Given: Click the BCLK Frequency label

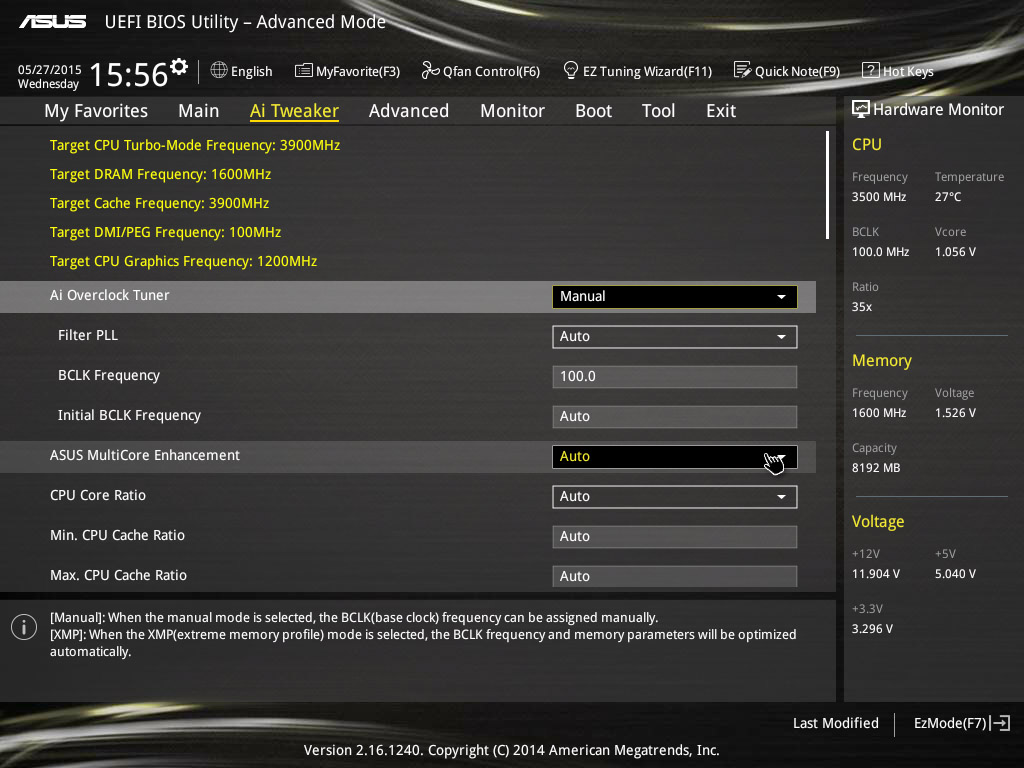Looking at the screenshot, I should [x=108, y=376].
